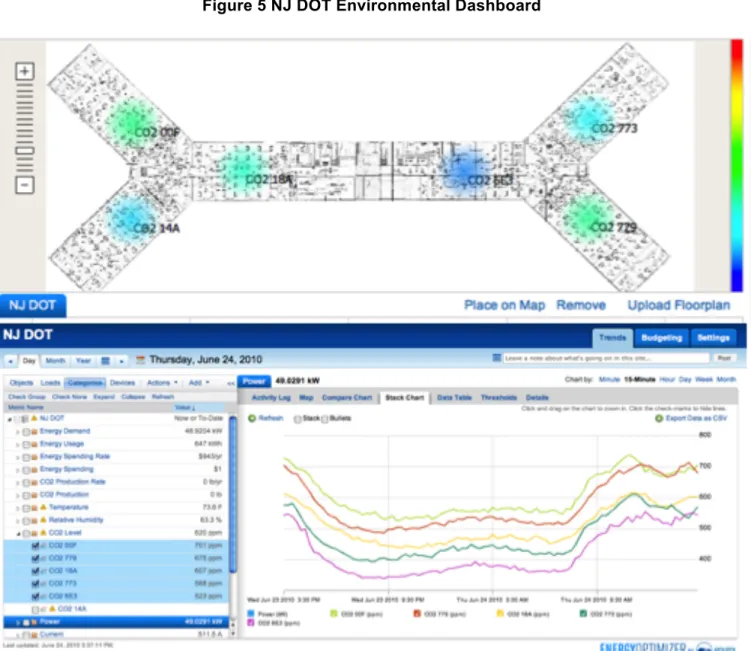Click the Relative Humidity warning triangle icon

tap(43, 520)
